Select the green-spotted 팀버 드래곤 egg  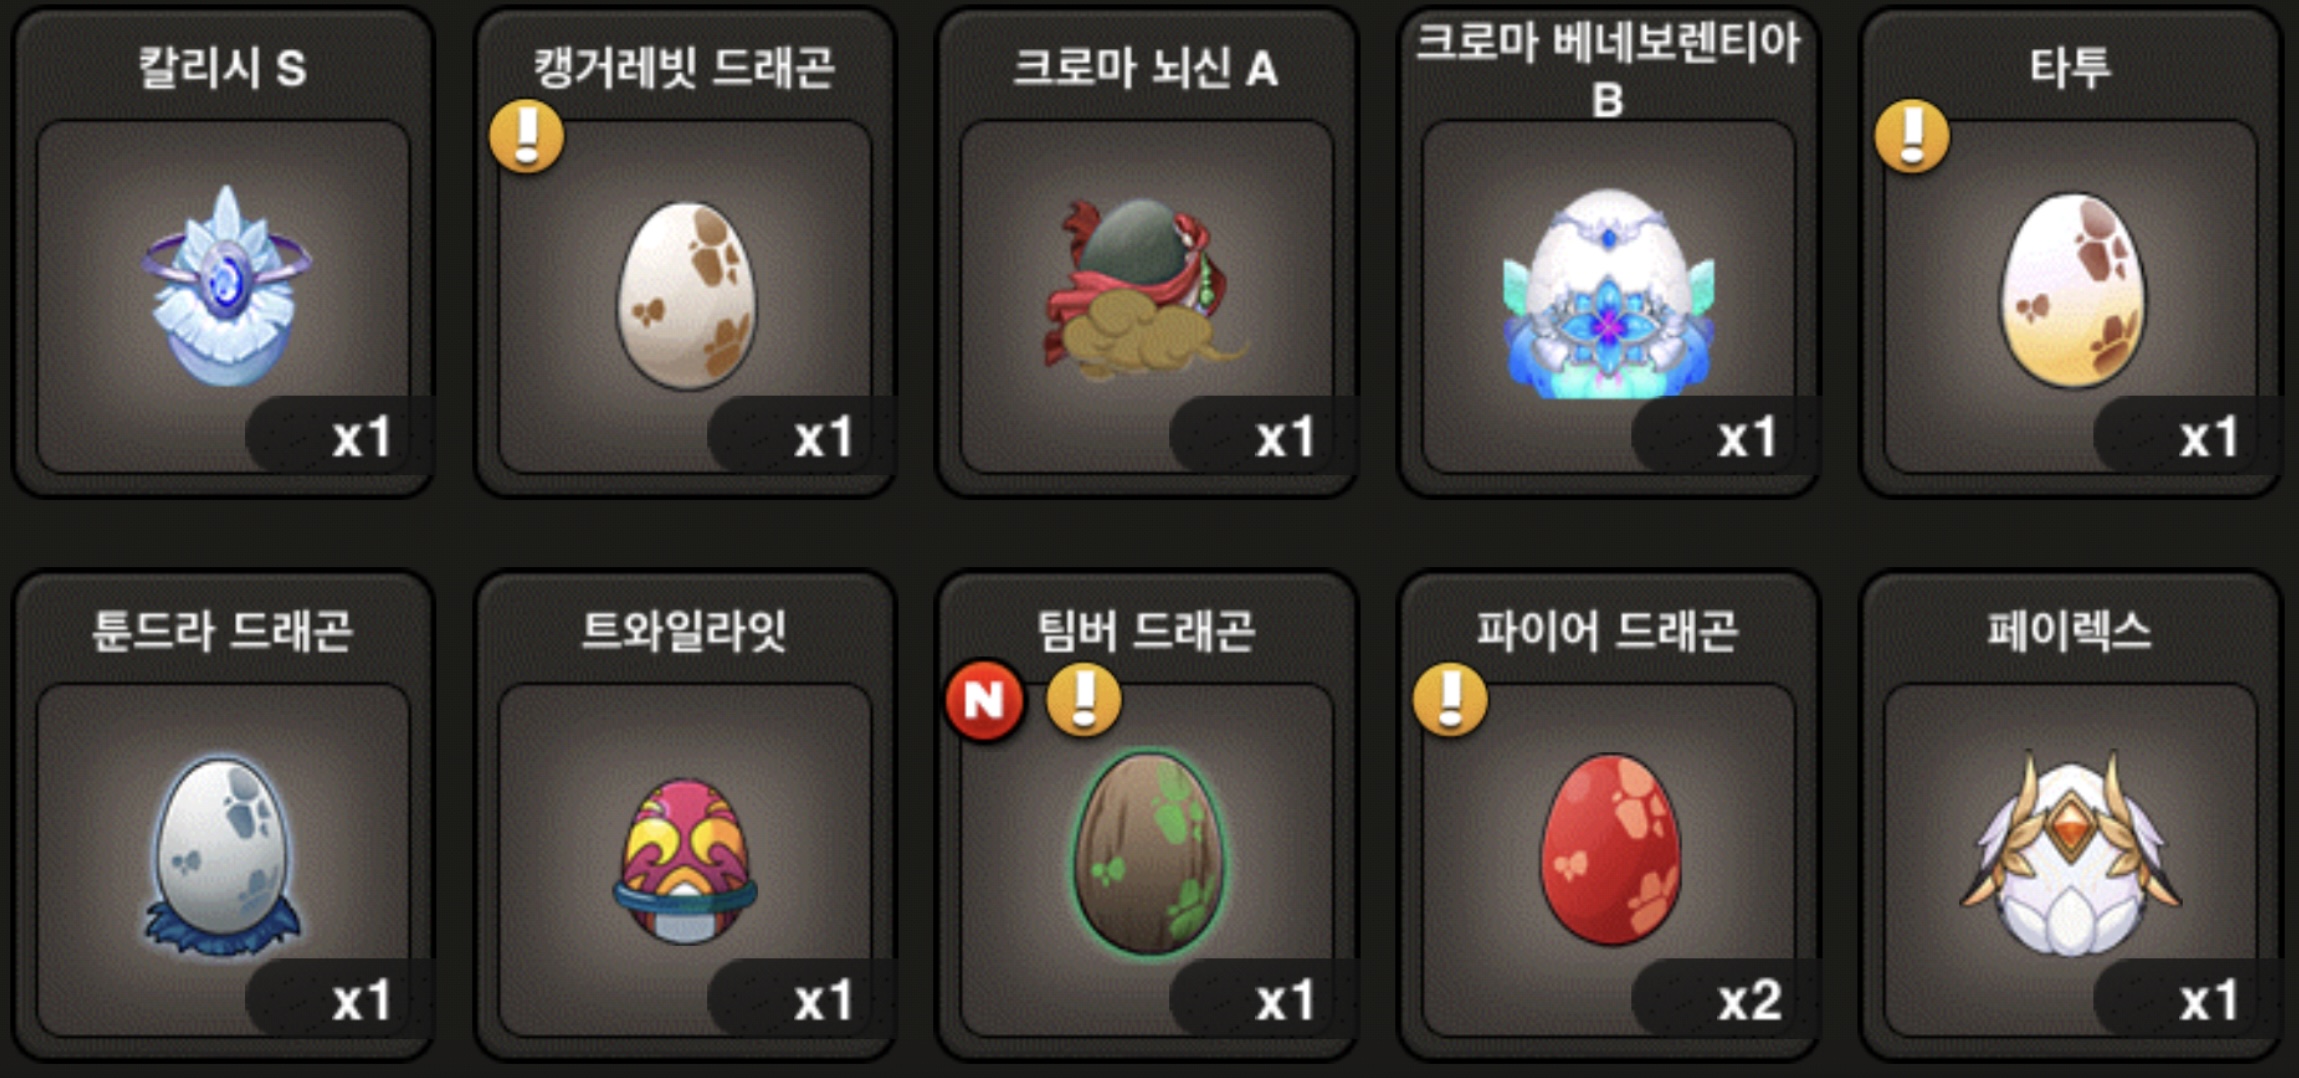[1148, 855]
